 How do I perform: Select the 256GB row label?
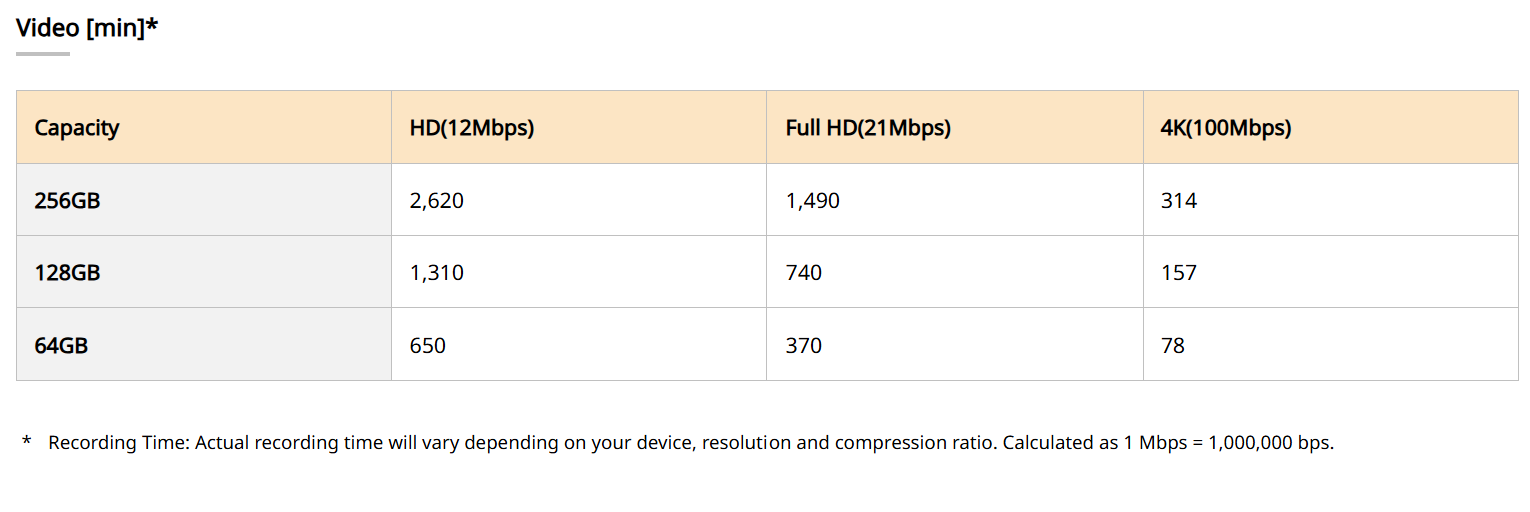click(68, 201)
